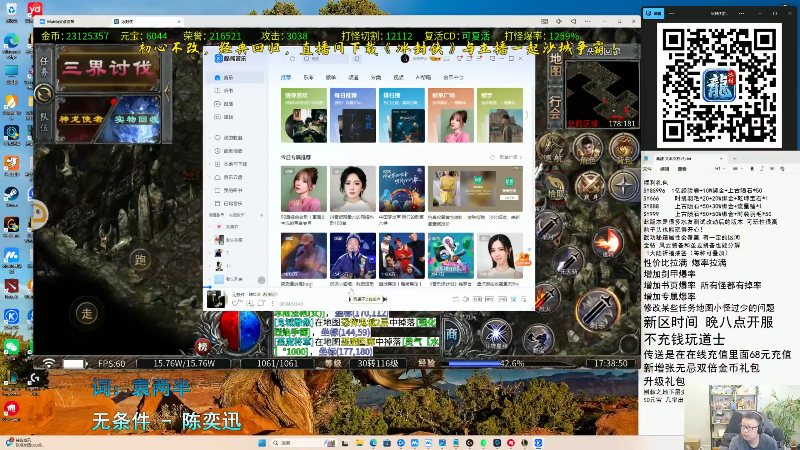Open the play queue list icon
Screen dimensions: 800x450
point(524,299)
